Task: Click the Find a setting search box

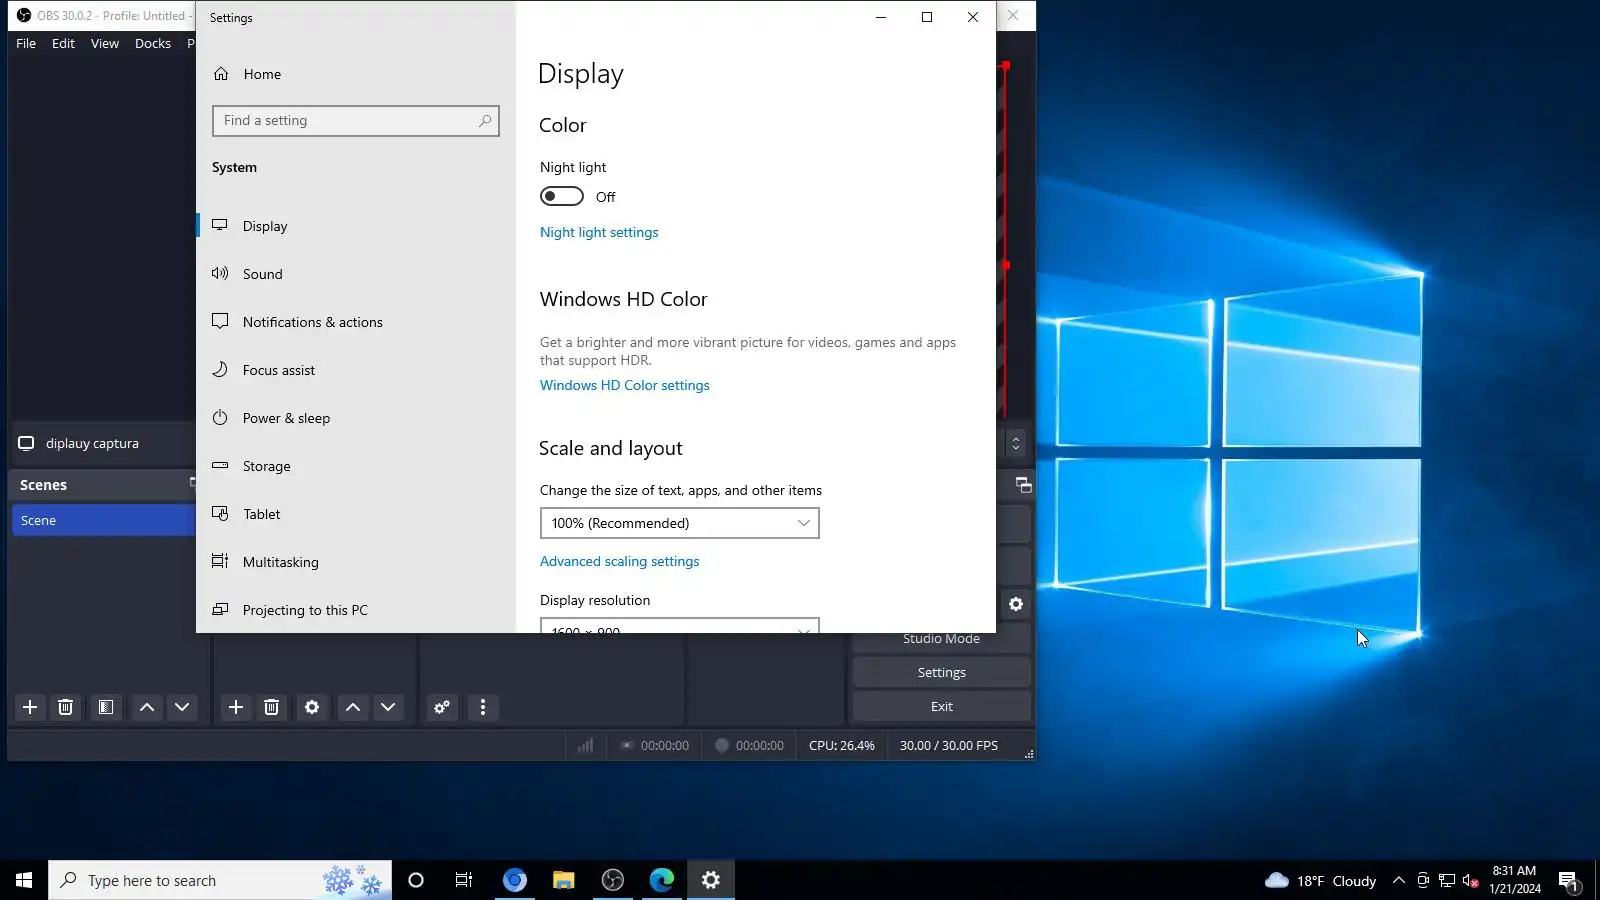Action: pos(356,121)
